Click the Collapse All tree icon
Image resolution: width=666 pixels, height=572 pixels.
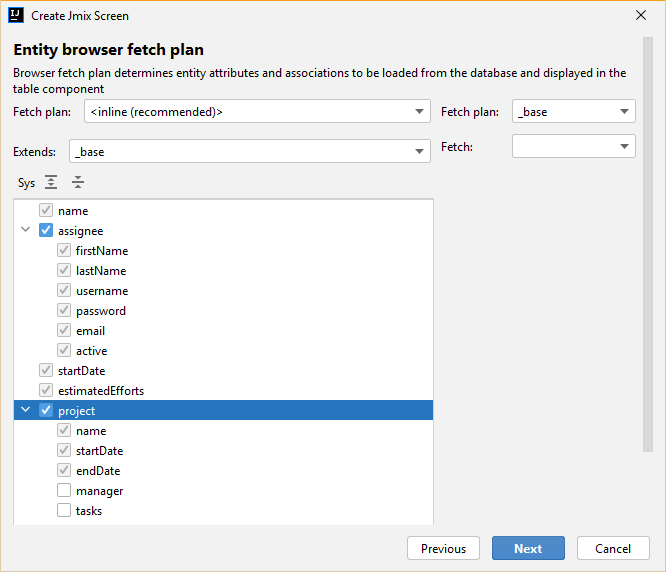[78, 182]
